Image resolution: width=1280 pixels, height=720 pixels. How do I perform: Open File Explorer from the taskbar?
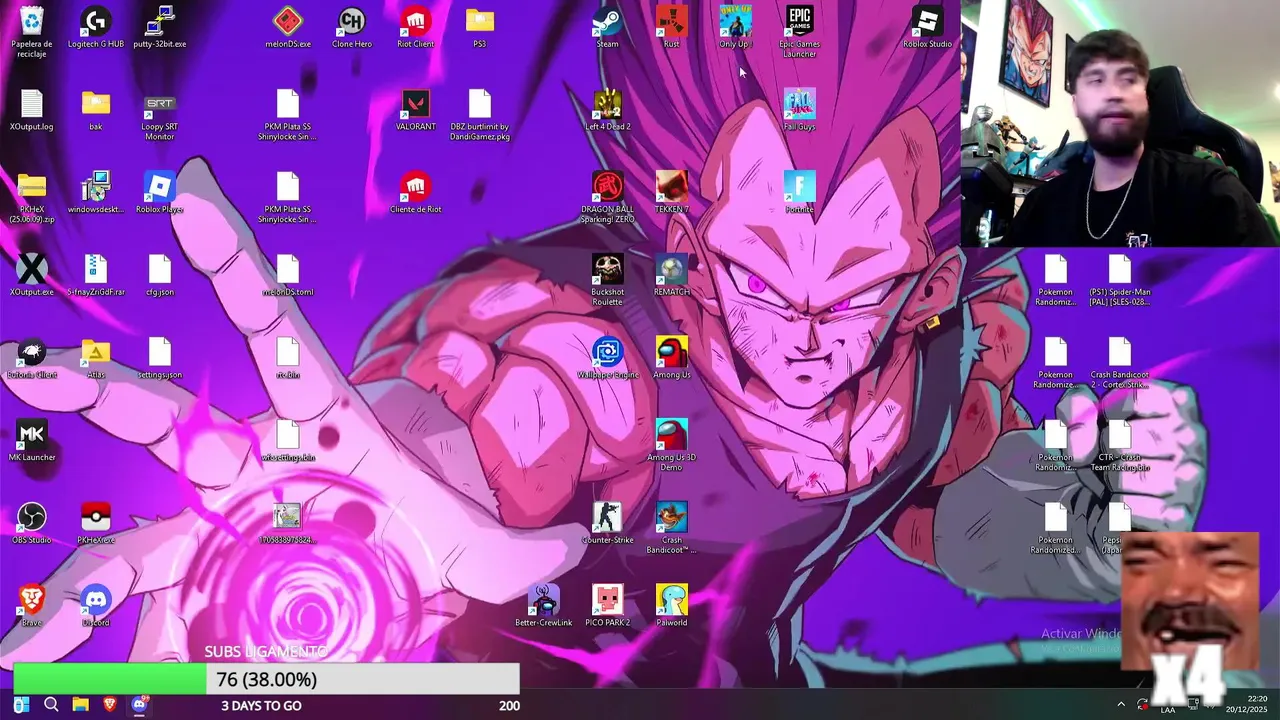80,705
